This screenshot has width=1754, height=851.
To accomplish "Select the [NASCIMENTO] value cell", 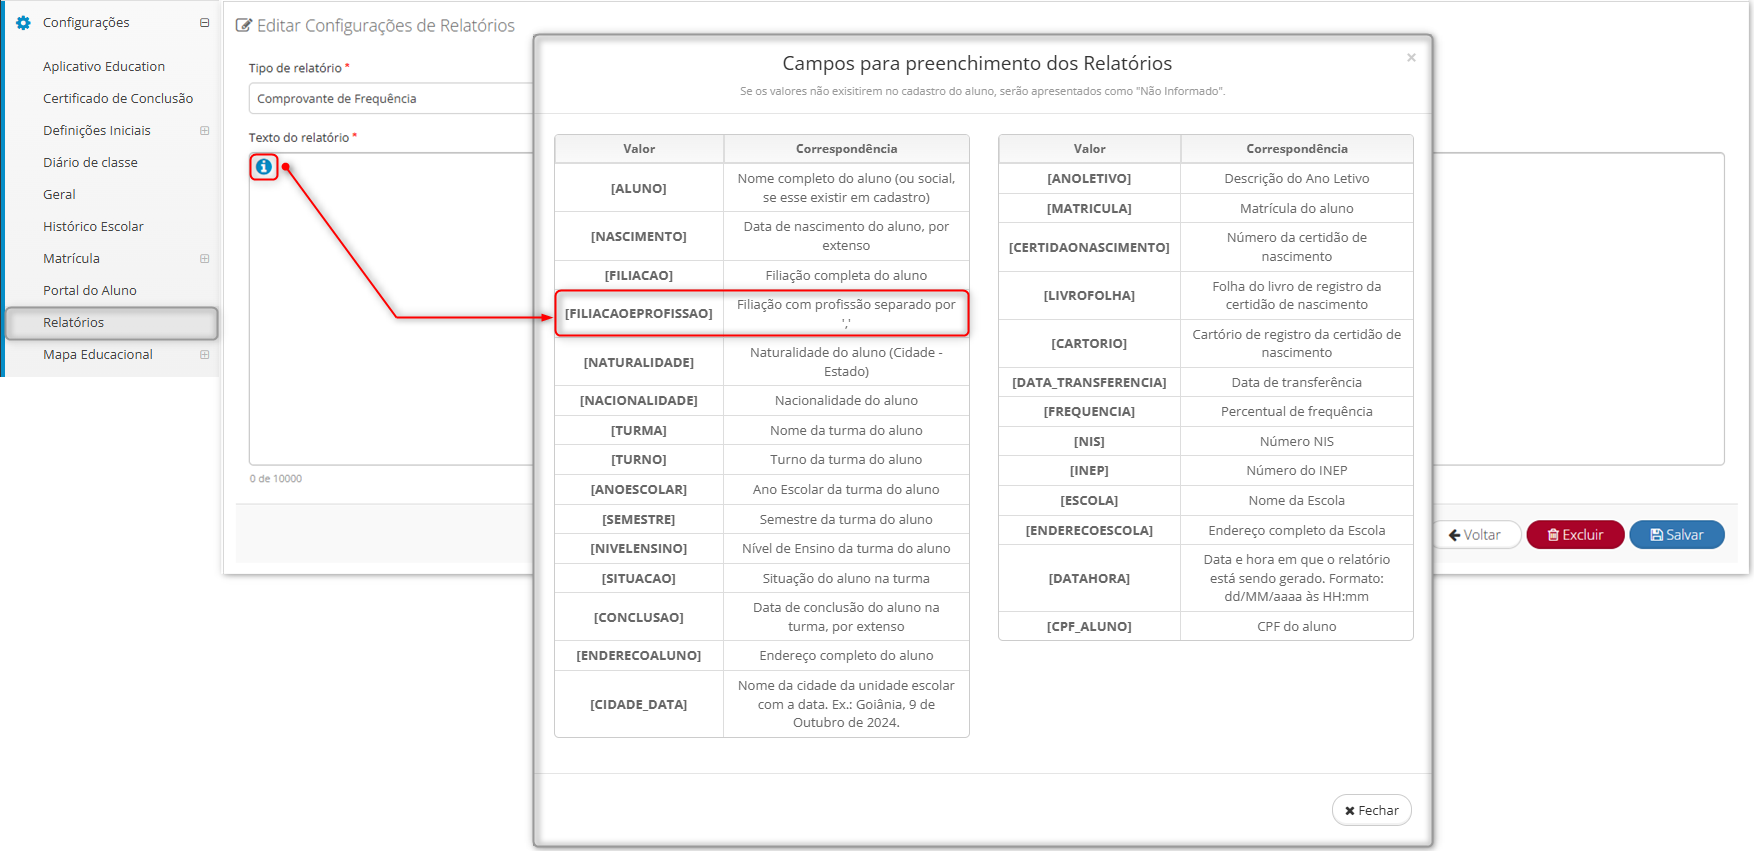I will (x=639, y=236).
